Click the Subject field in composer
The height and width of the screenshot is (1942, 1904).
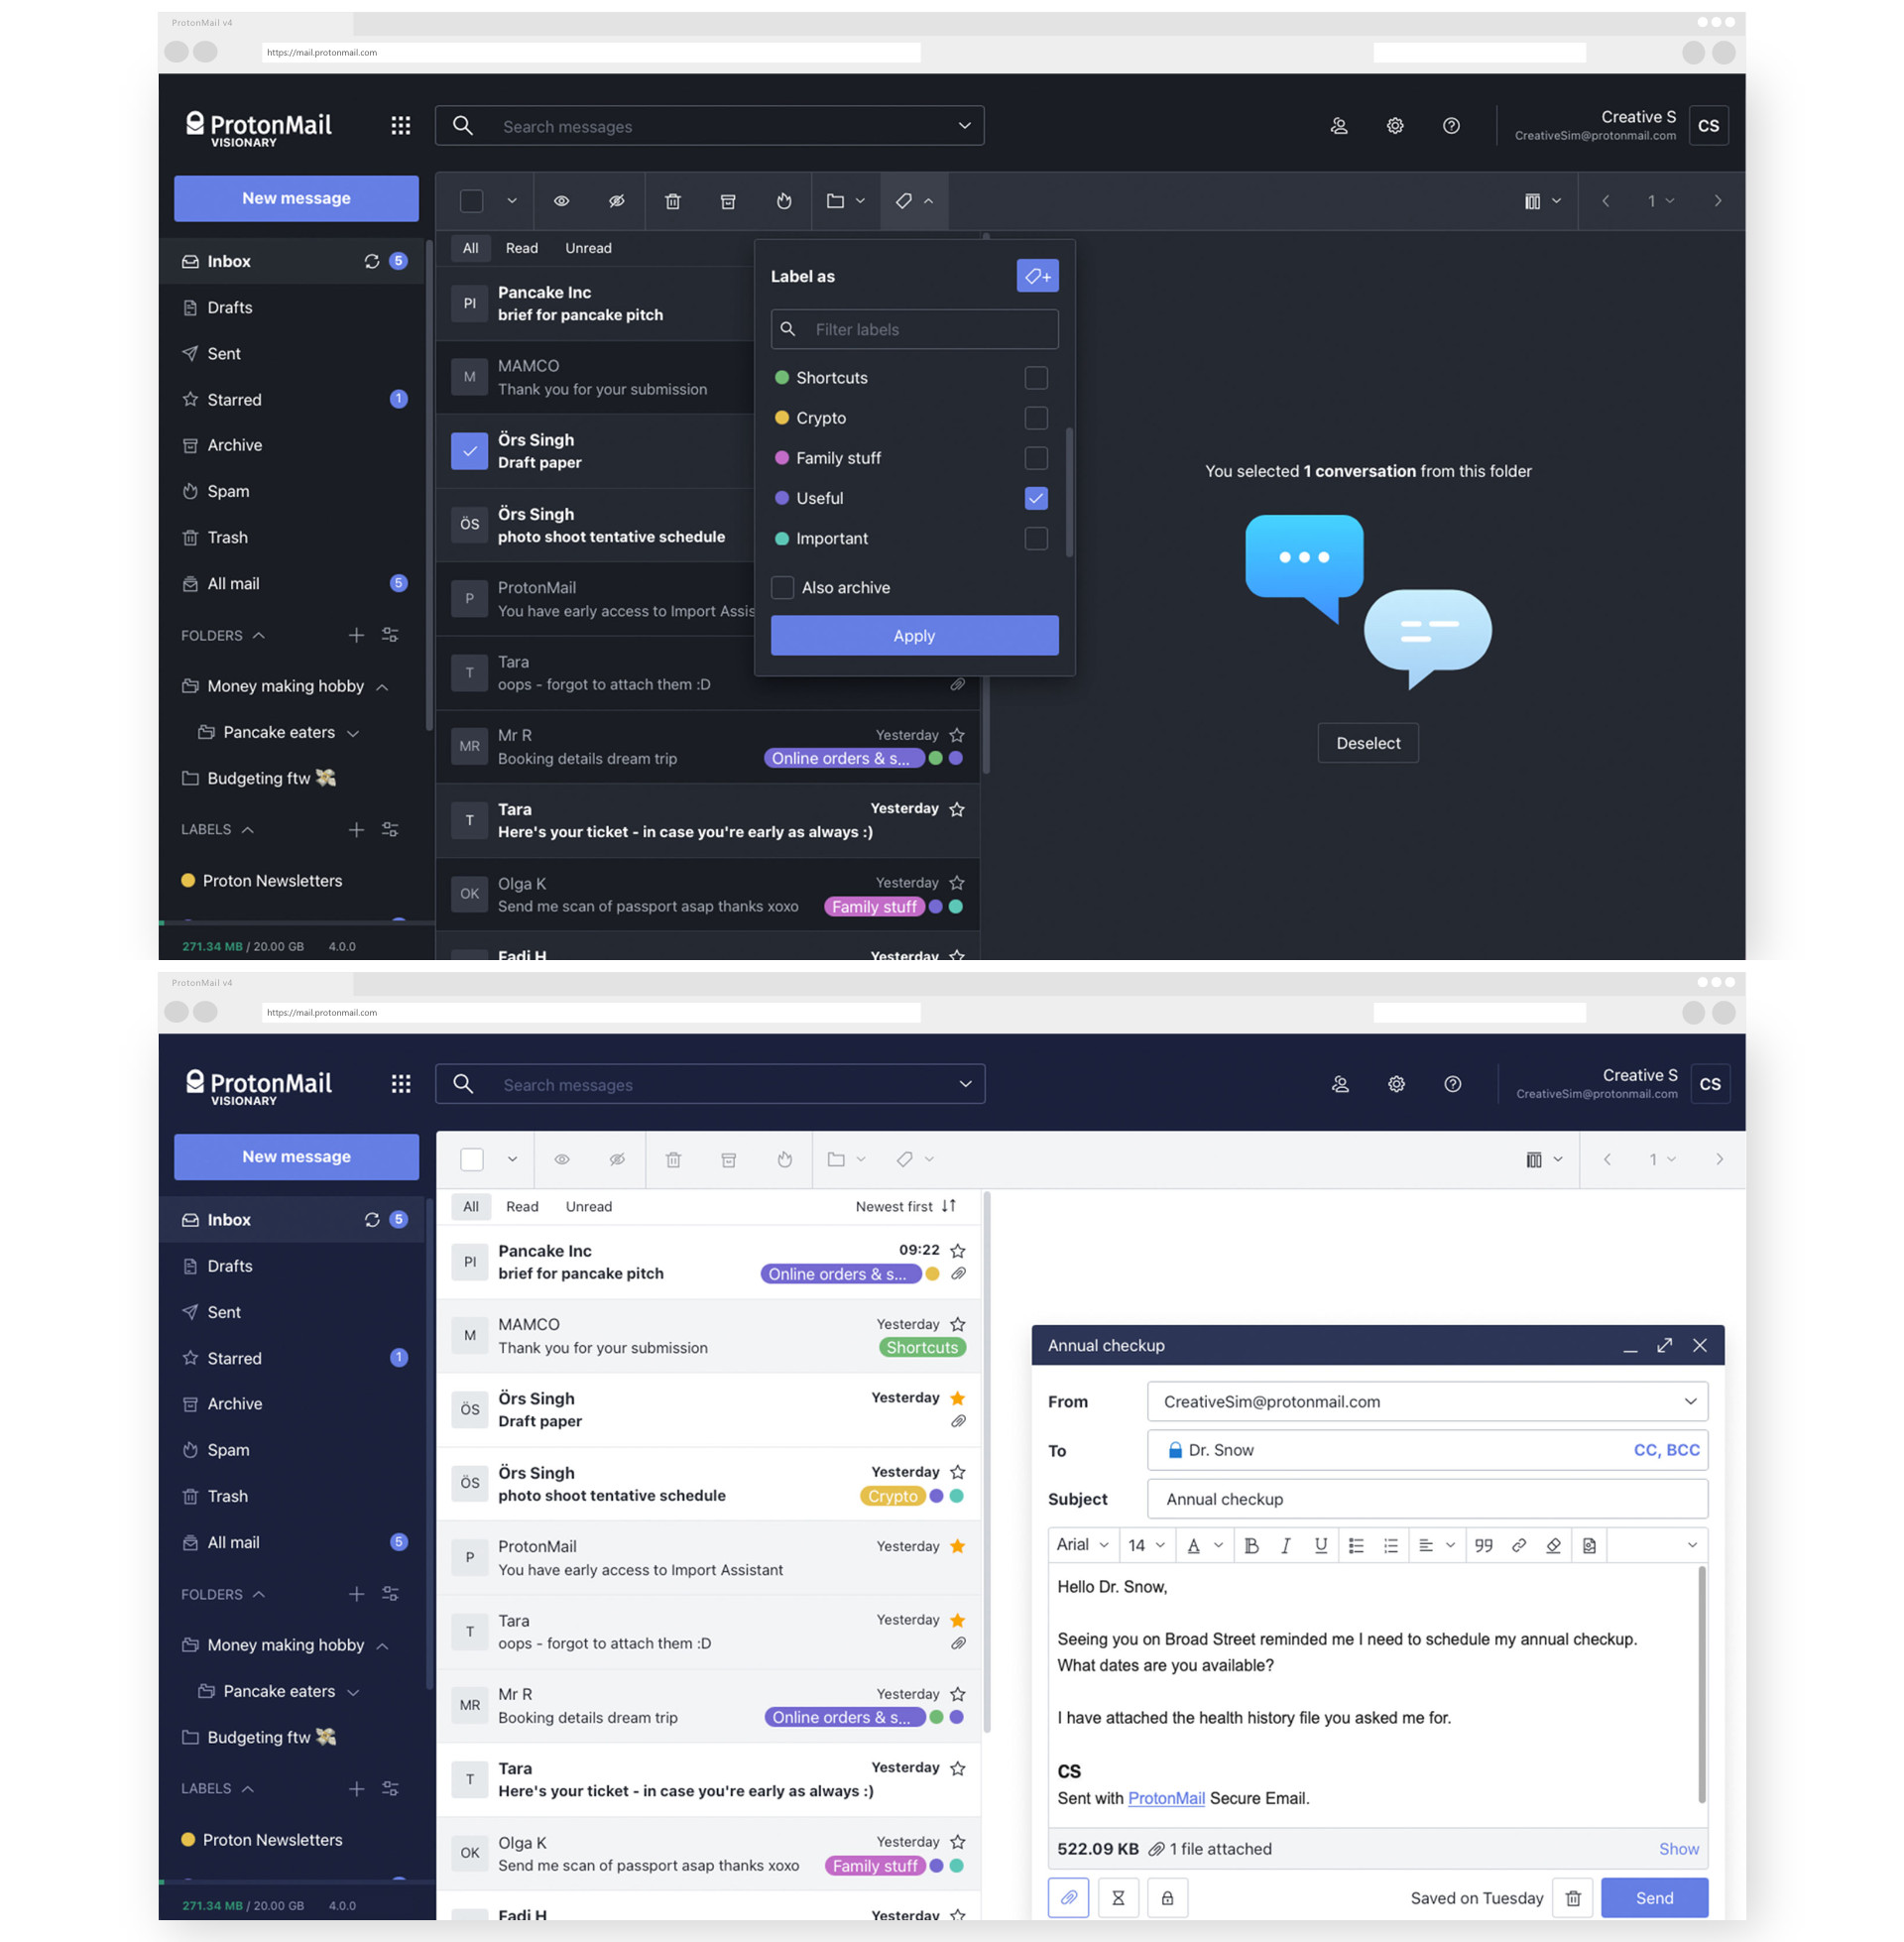click(x=1427, y=1498)
